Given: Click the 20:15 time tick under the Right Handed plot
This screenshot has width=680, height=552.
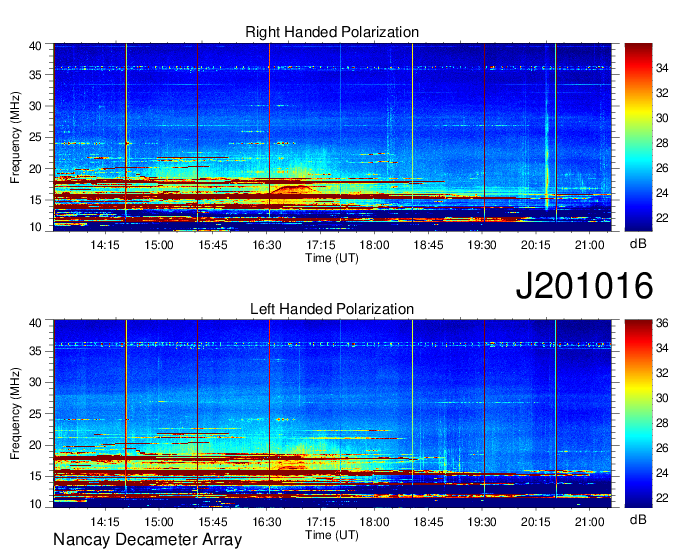Looking at the screenshot, I should click(536, 245).
